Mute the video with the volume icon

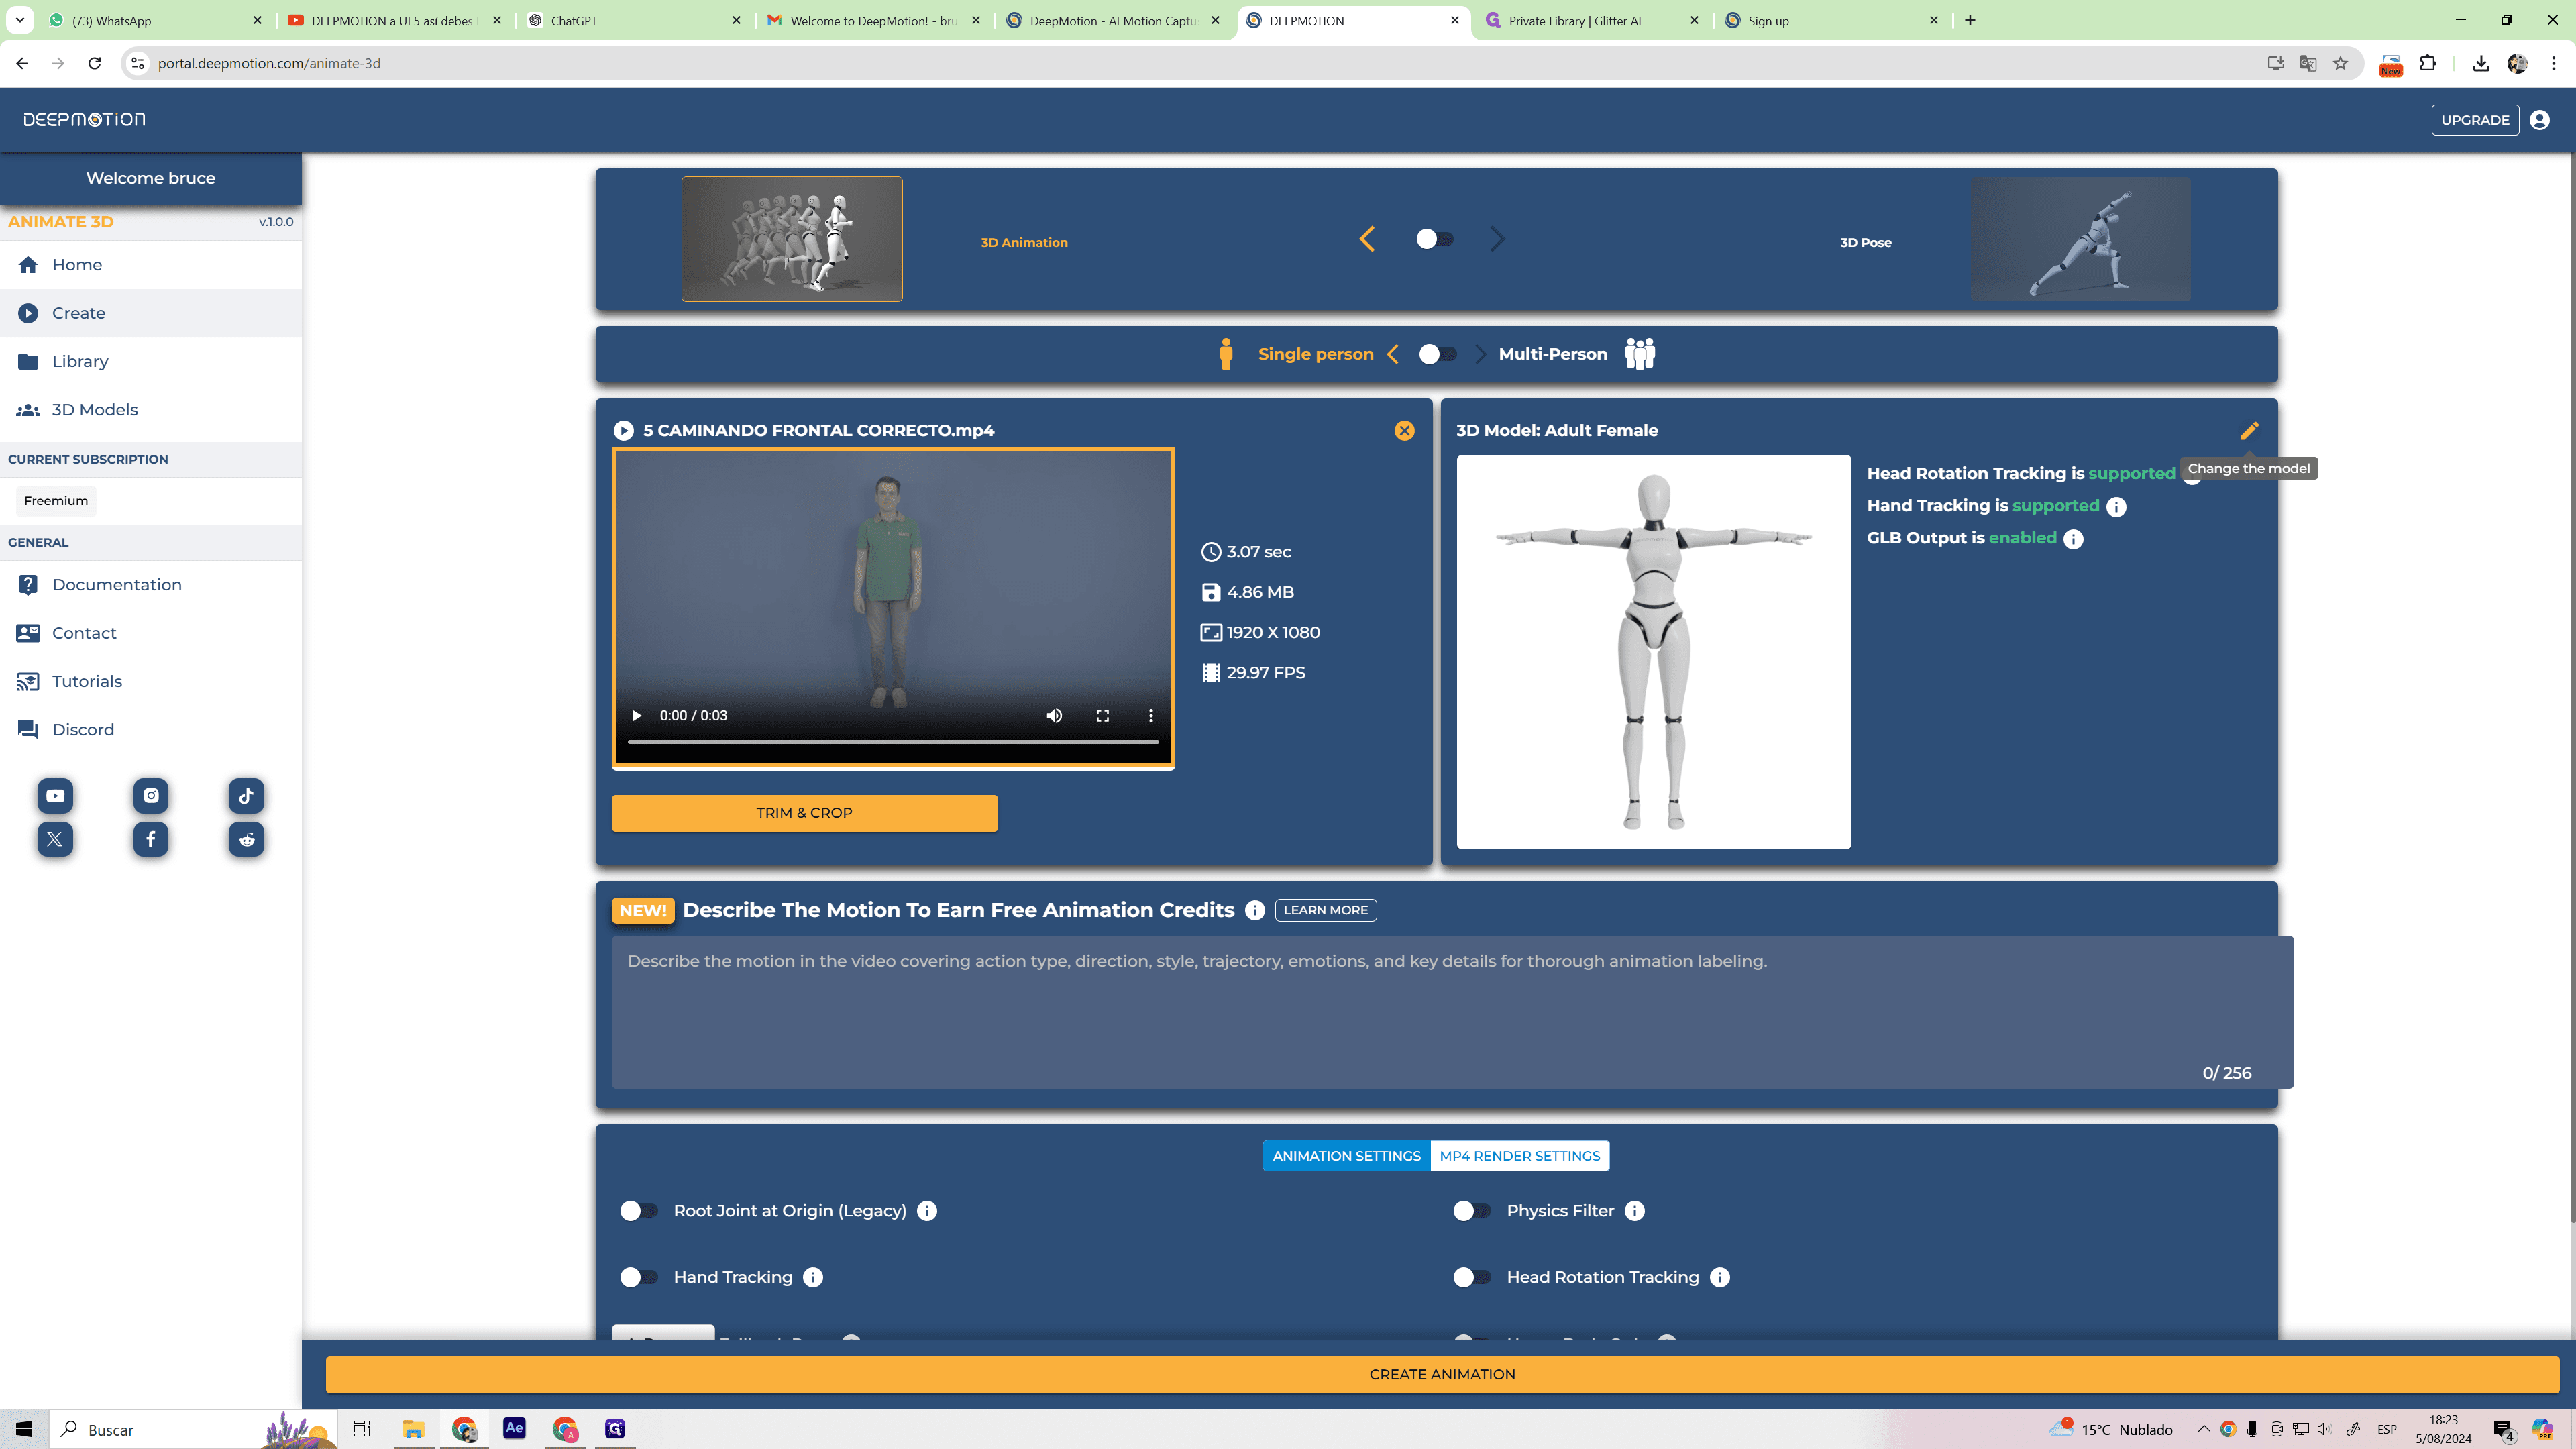[1054, 716]
